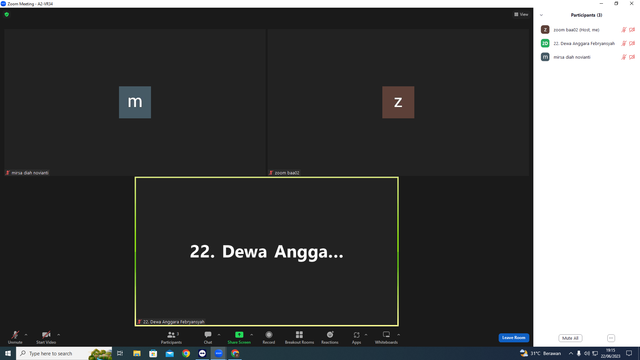Open share options arrow beside Share Screen
Image resolution: width=640 pixels, height=360 pixels.
coord(251,335)
